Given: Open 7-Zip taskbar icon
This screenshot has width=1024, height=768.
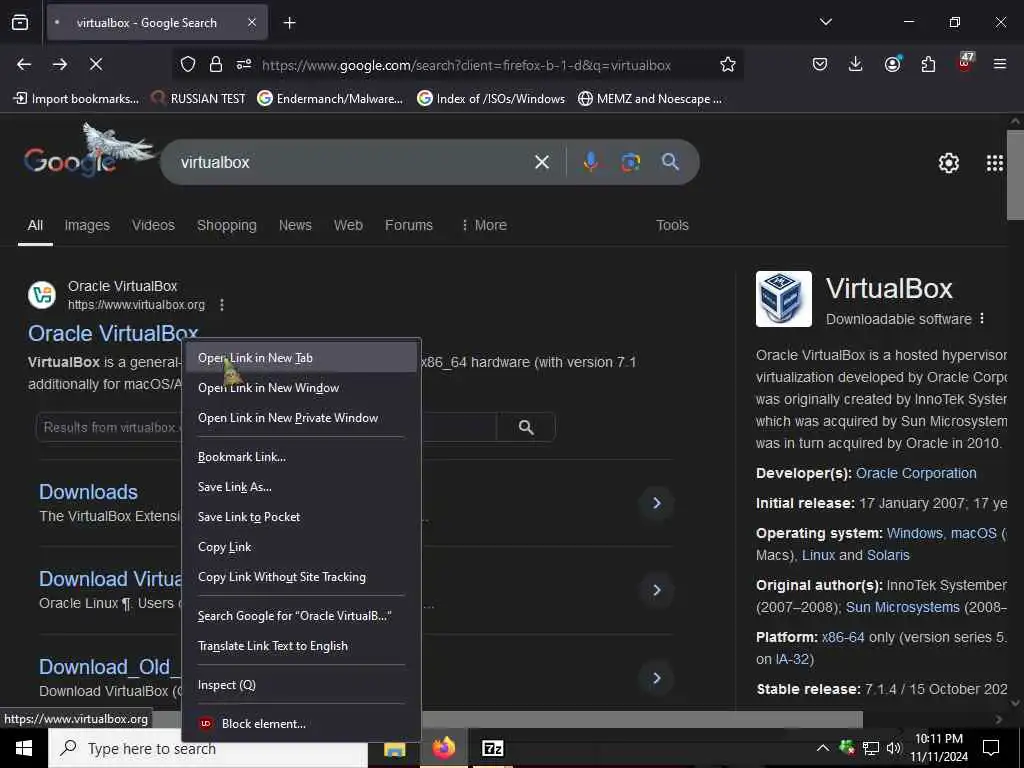Looking at the screenshot, I should click(492, 748).
